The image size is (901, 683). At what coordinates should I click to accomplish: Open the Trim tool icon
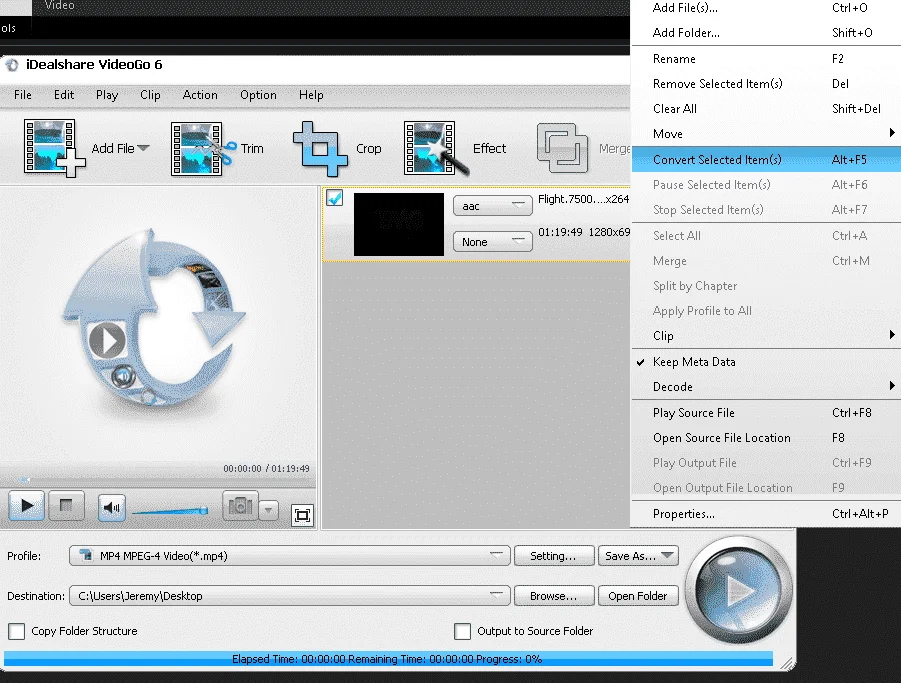coord(203,149)
